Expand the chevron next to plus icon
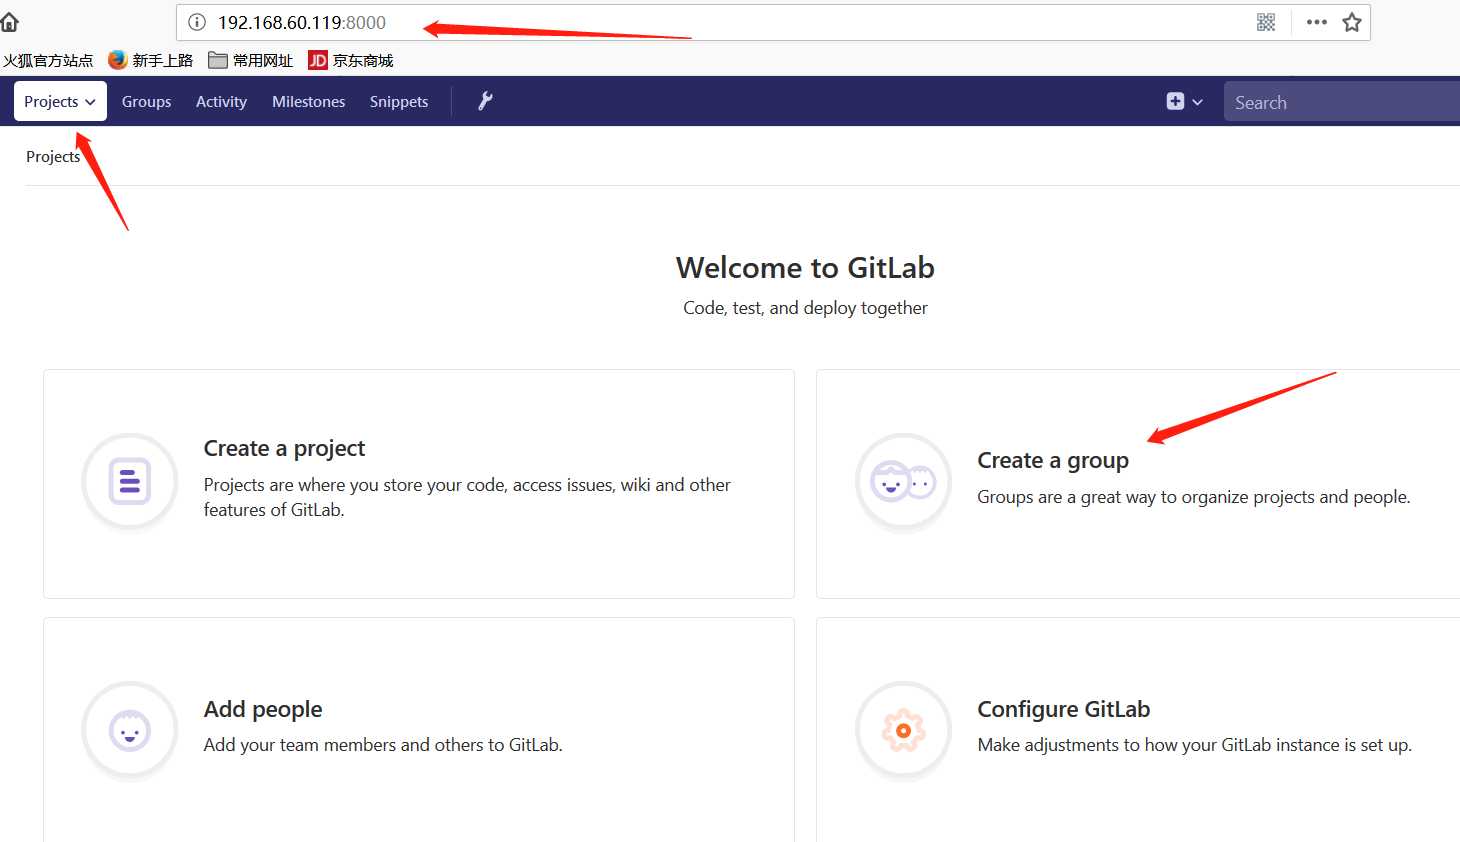The image size is (1460, 842). click(x=1197, y=102)
